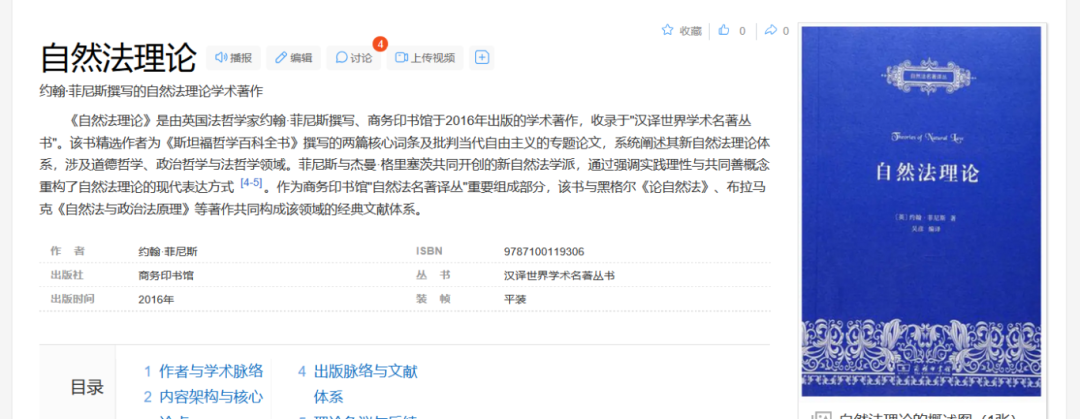Click the plus icon beside 上传视频
This screenshot has width=1080, height=419.
tap(482, 58)
